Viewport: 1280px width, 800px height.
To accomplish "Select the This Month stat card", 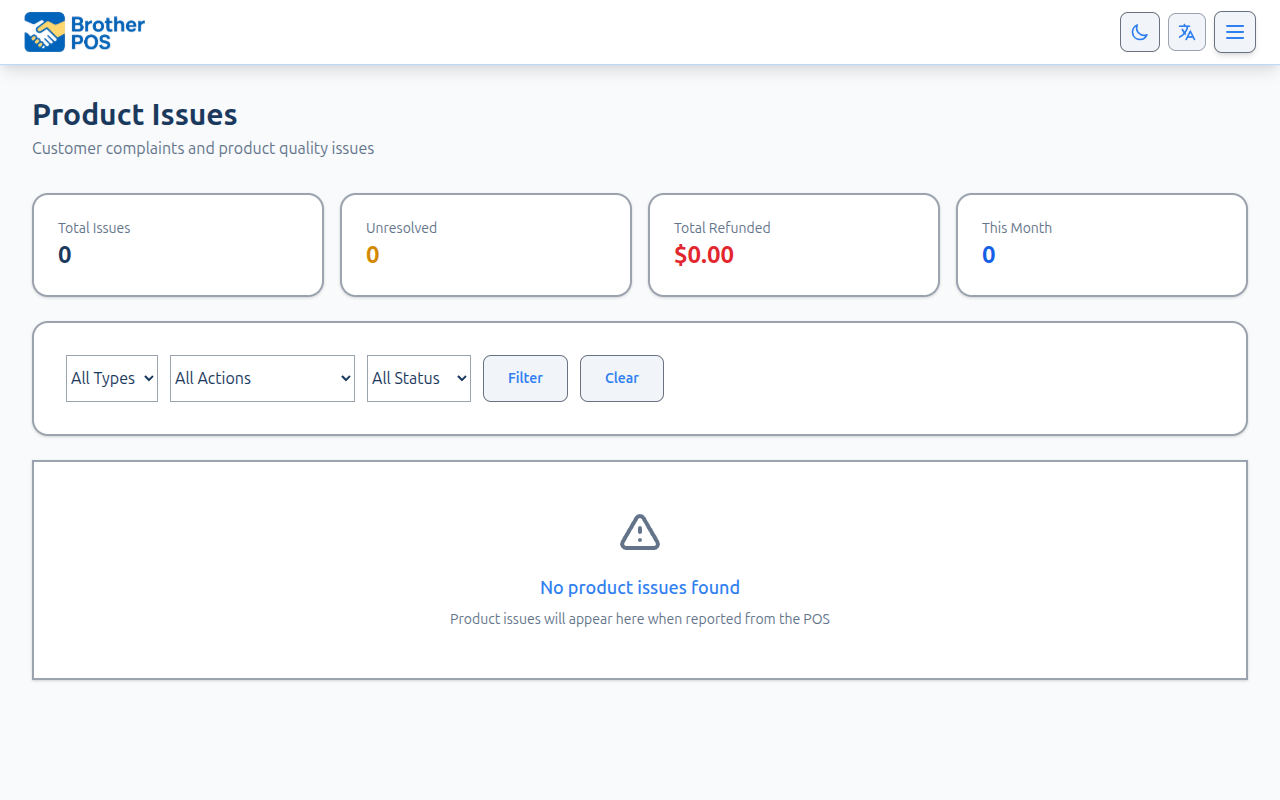I will point(1102,245).
